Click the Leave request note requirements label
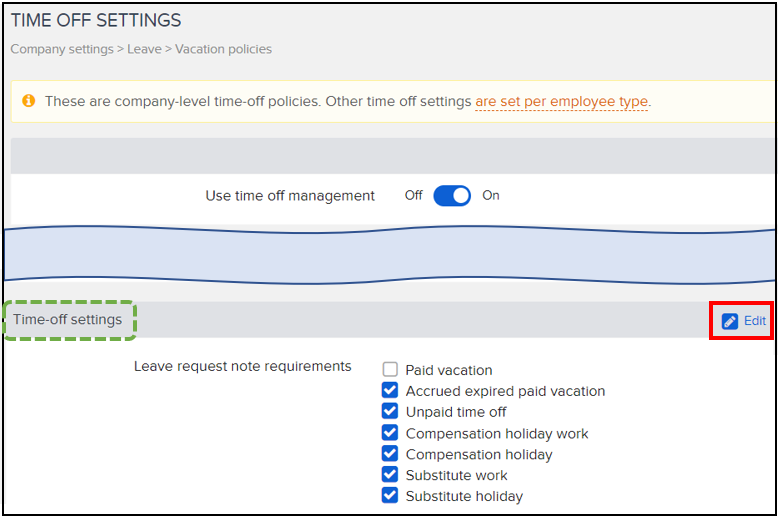Image resolution: width=778 pixels, height=519 pixels. 243,366
